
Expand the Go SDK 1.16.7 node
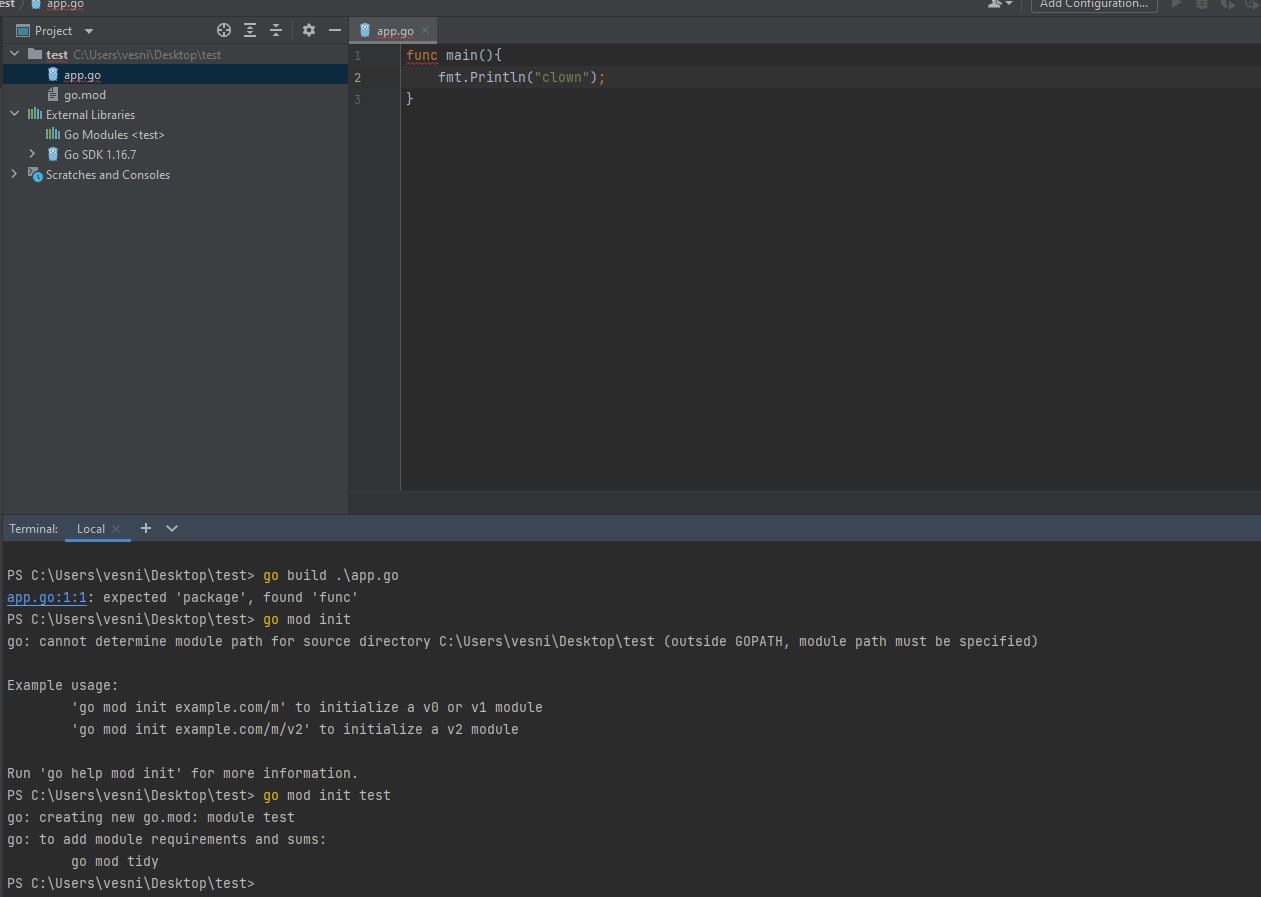pos(32,154)
